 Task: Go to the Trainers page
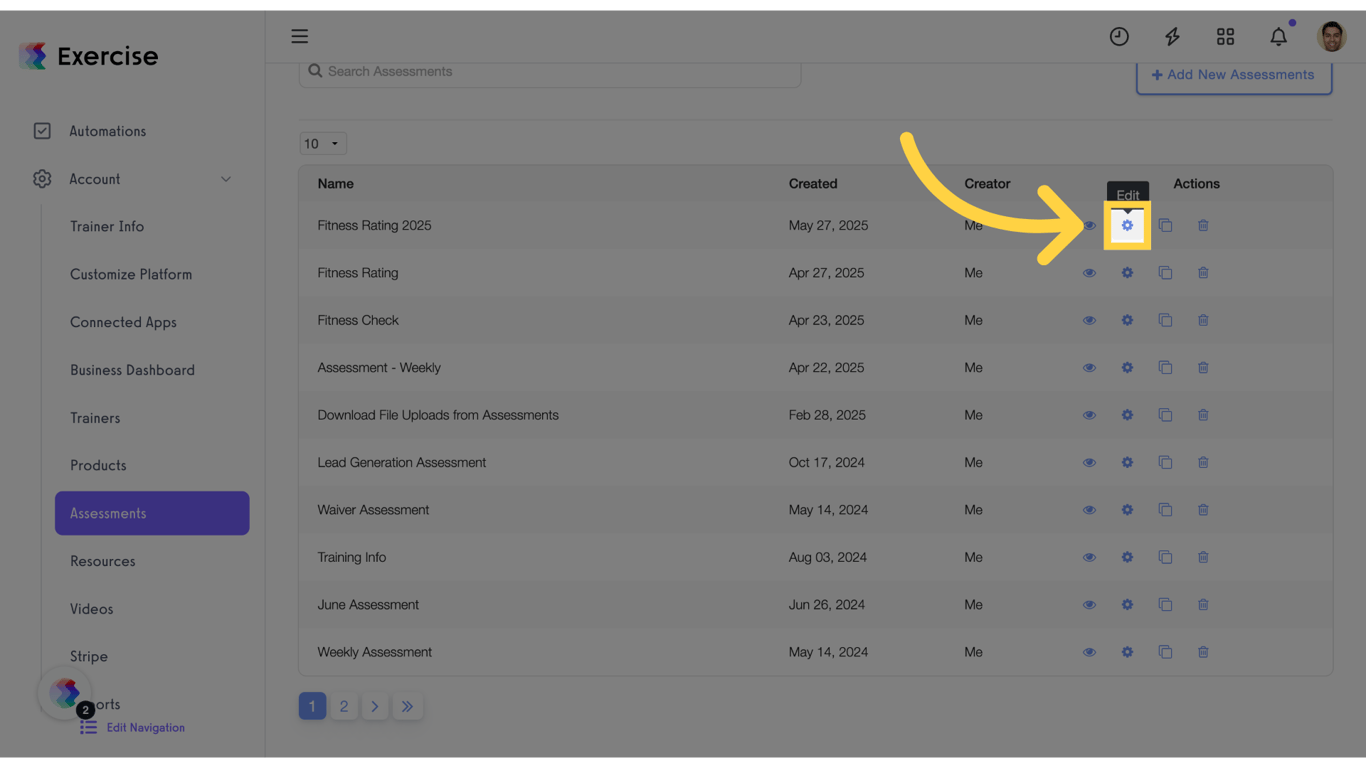coord(95,419)
